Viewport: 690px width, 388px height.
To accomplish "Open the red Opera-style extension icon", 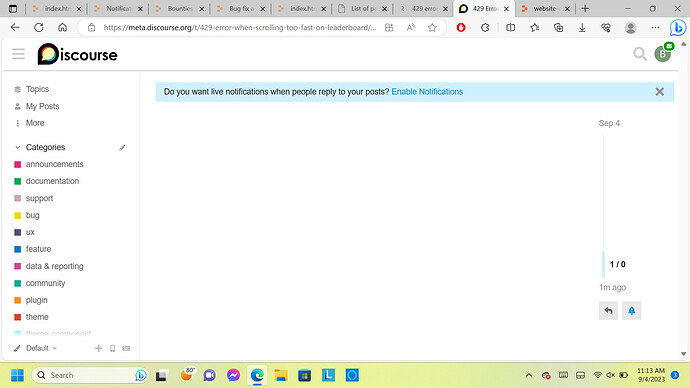I will (x=461, y=27).
